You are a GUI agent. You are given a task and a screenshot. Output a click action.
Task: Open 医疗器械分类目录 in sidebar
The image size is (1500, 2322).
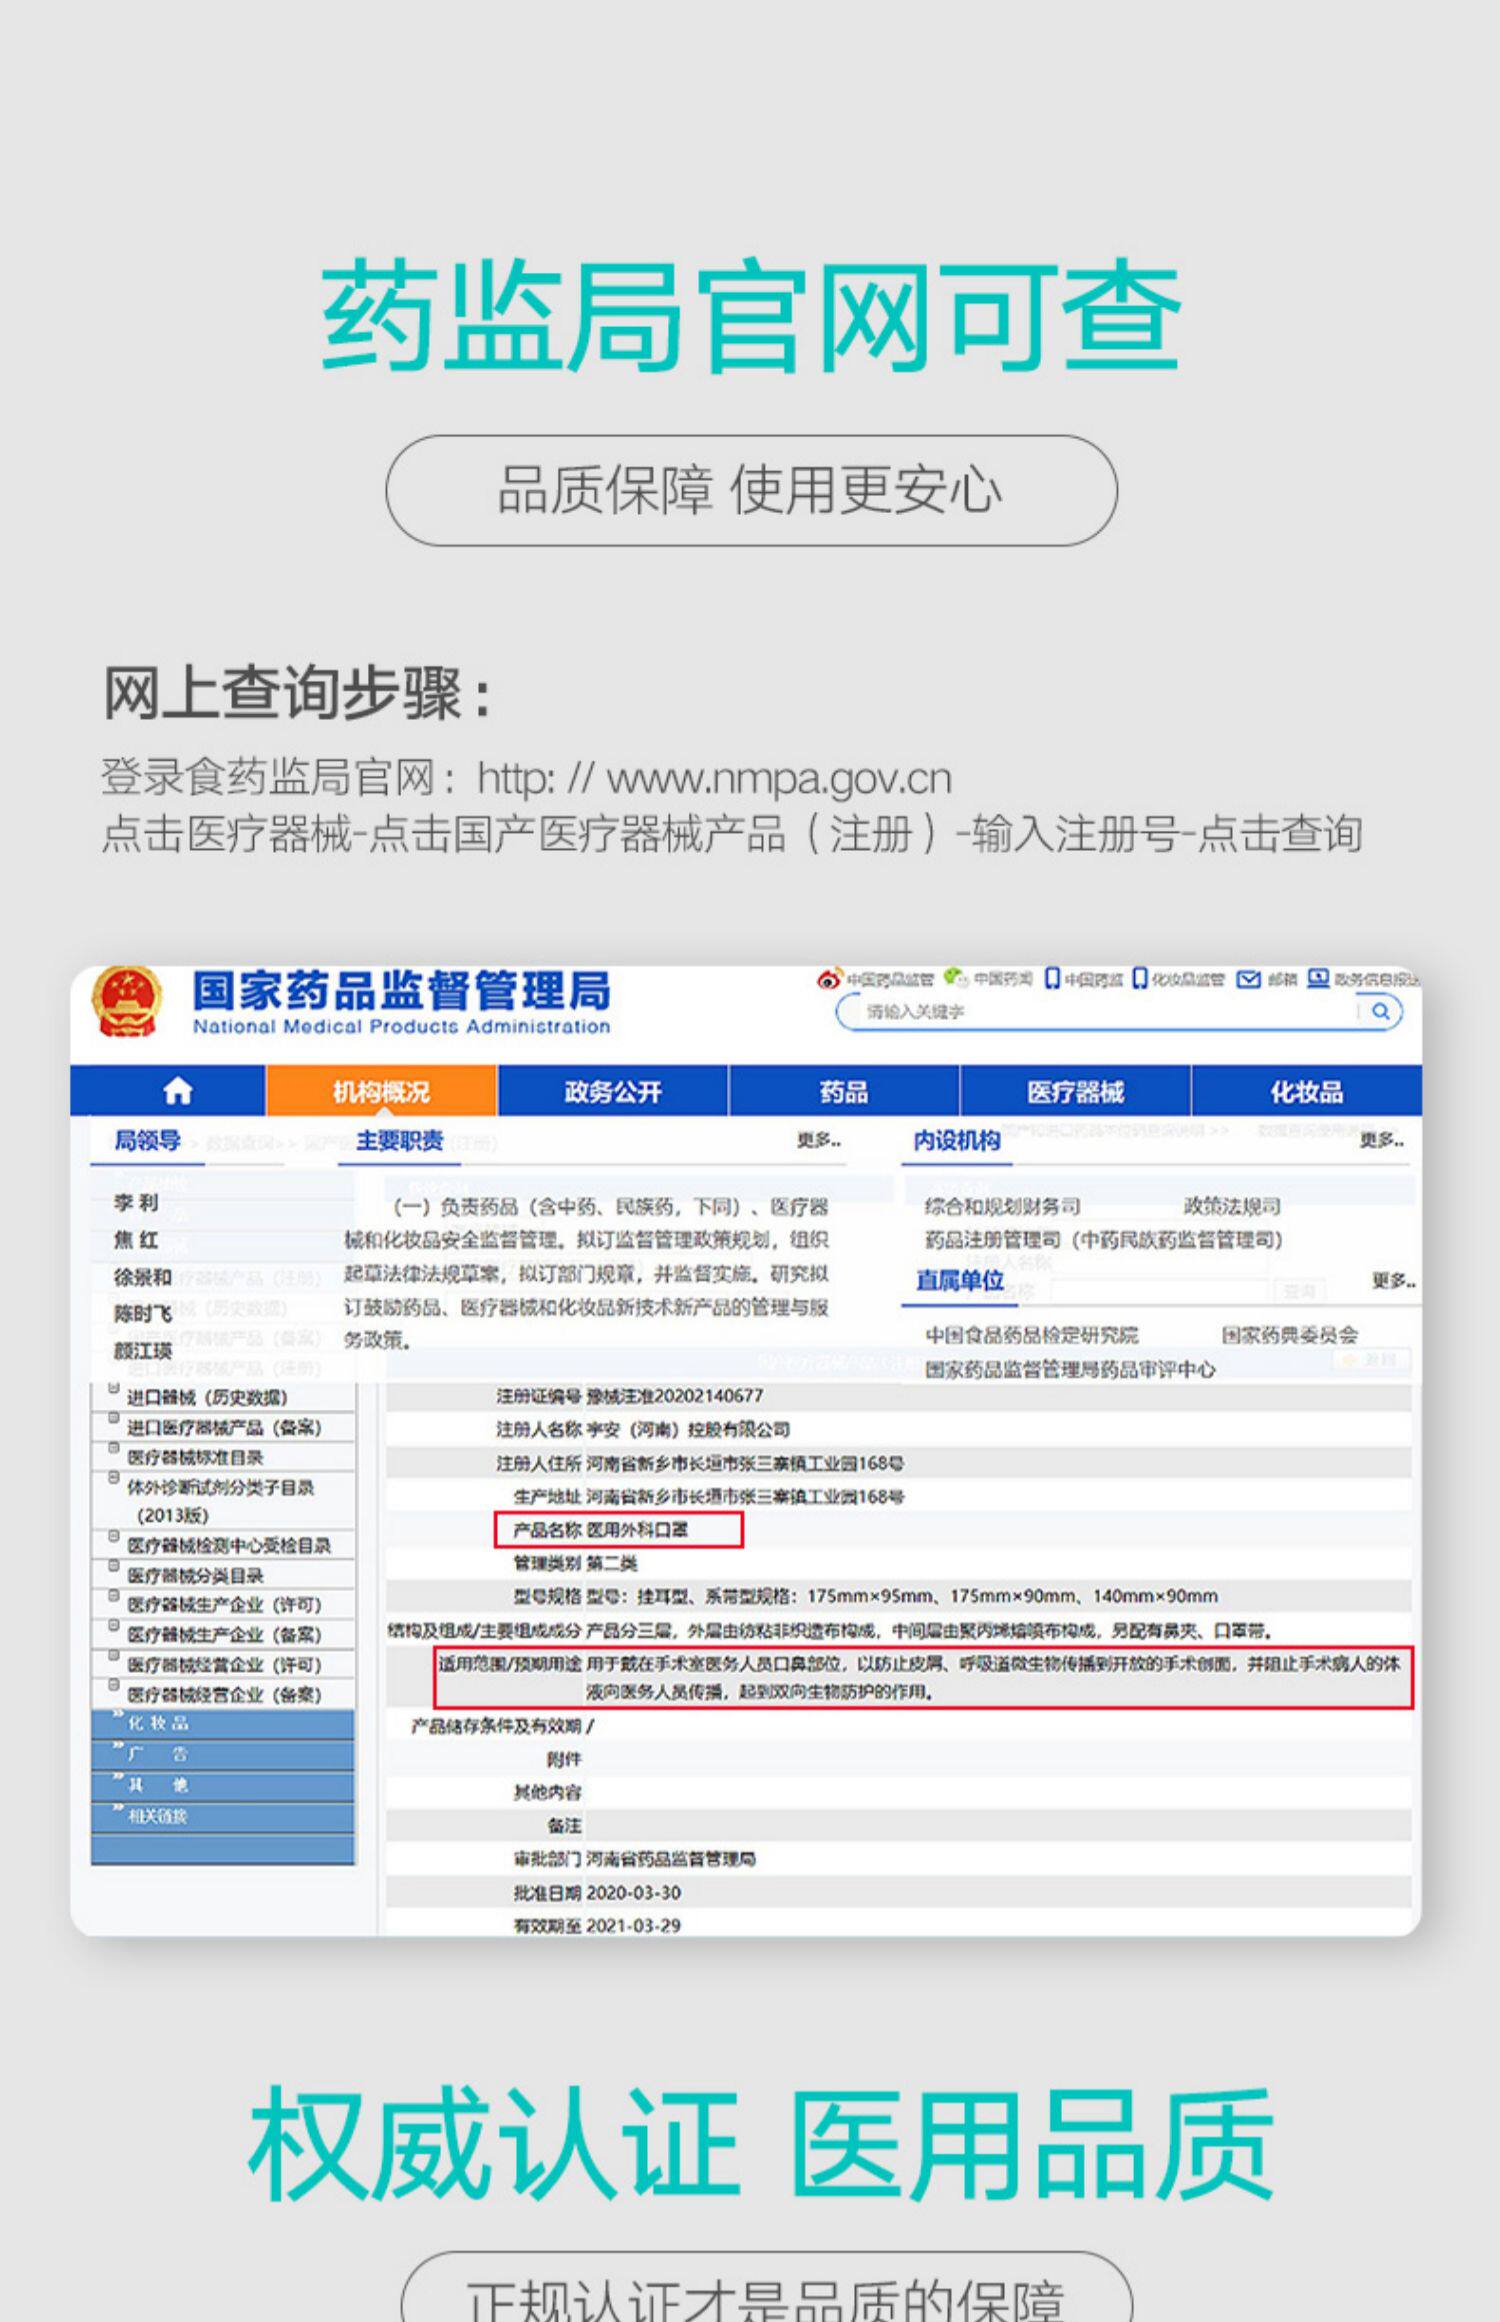point(196,1575)
